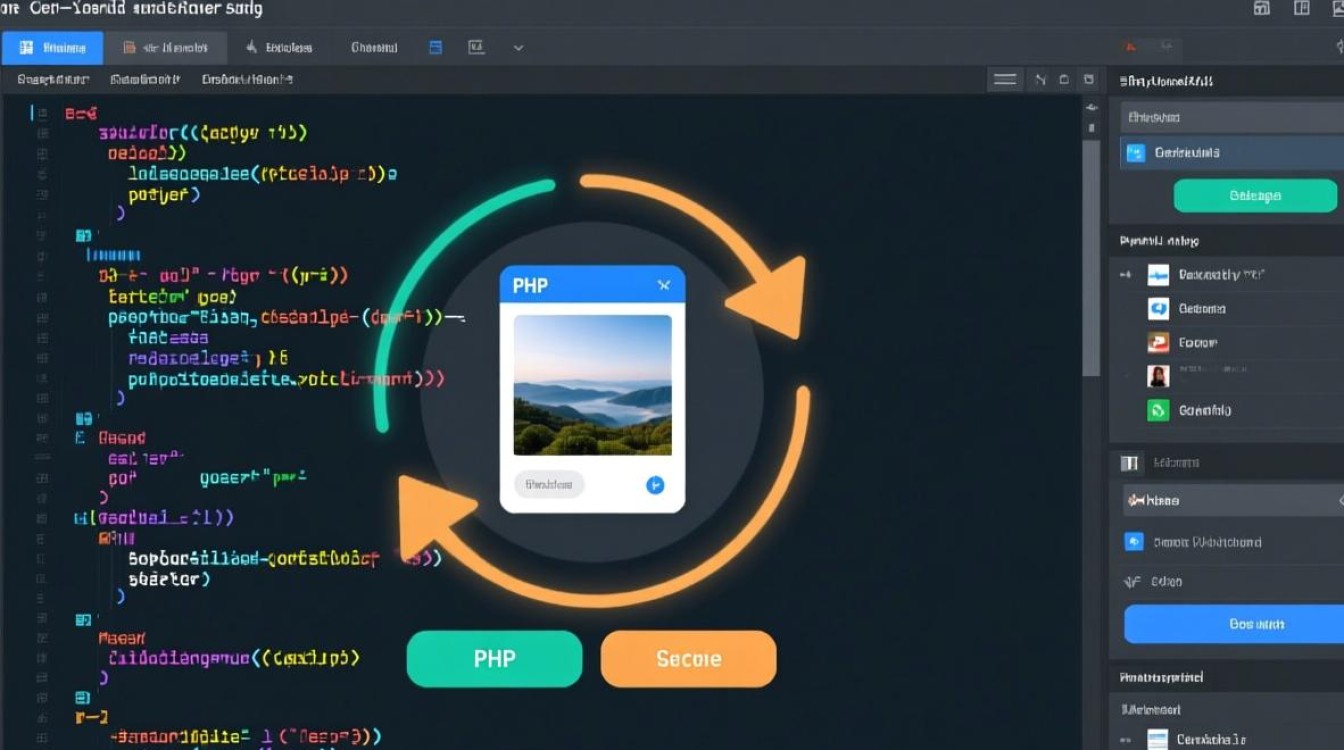Click the green icon in the right panel list

1158,410
